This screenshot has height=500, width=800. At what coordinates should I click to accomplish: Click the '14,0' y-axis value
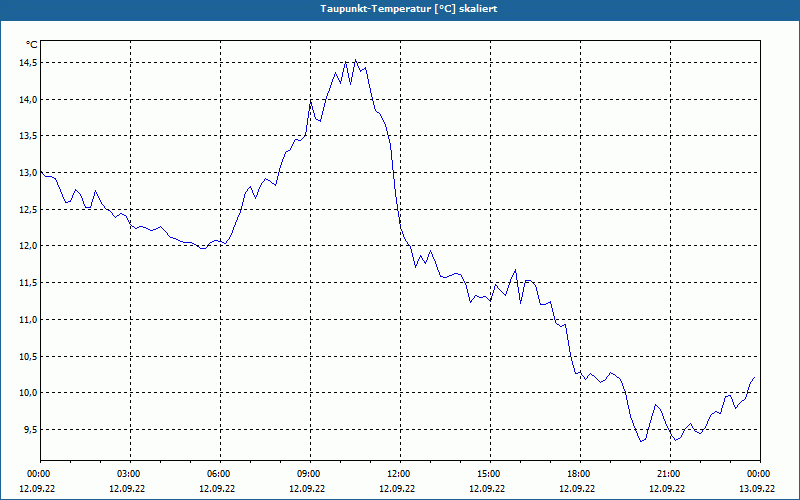click(x=28, y=99)
